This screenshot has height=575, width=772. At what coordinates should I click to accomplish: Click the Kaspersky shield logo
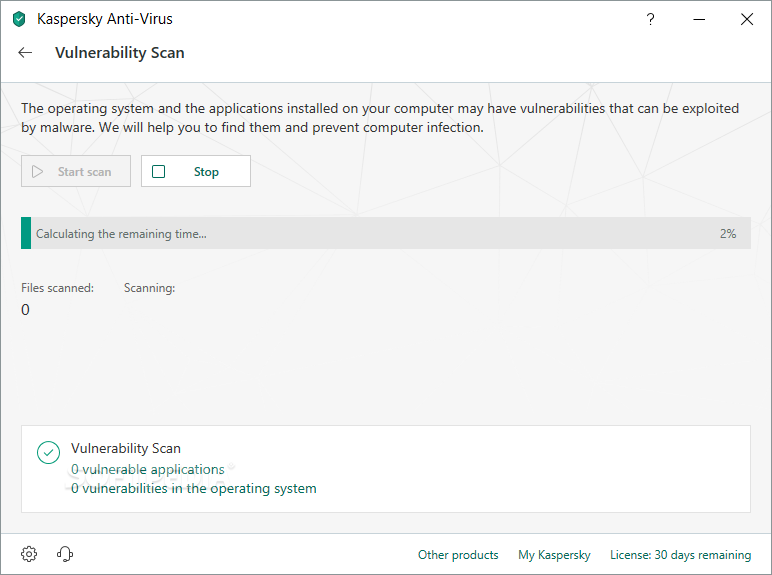tap(19, 19)
